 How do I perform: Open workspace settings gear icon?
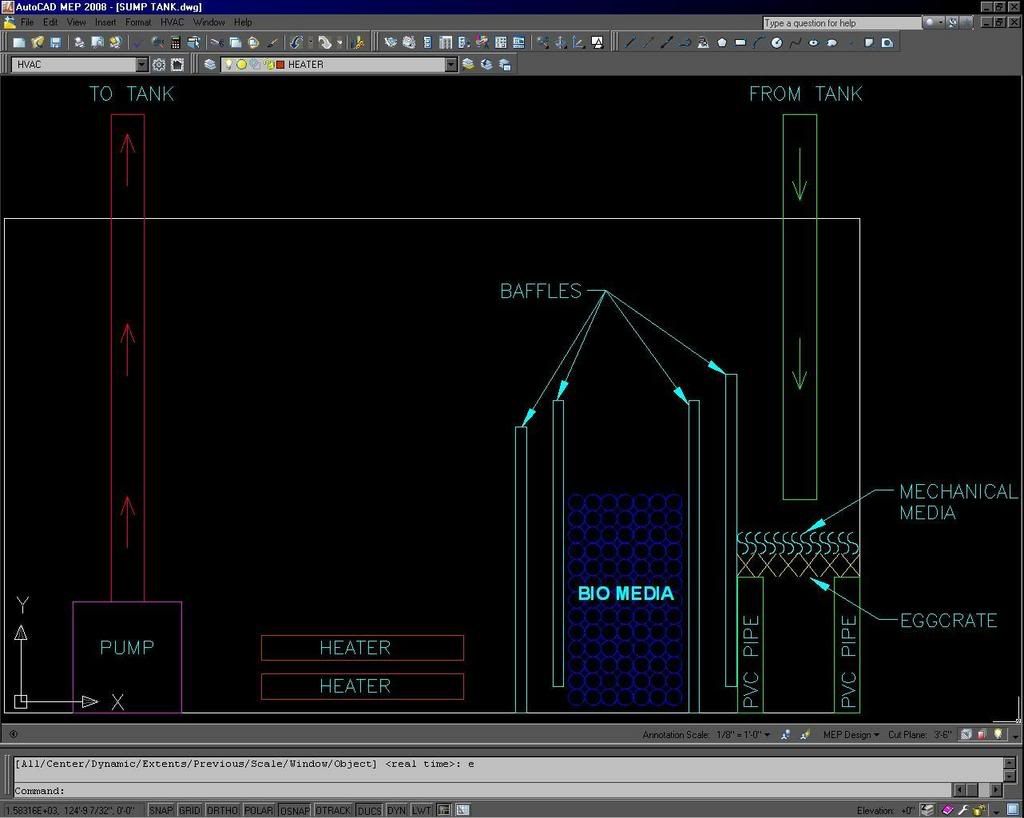(159, 65)
